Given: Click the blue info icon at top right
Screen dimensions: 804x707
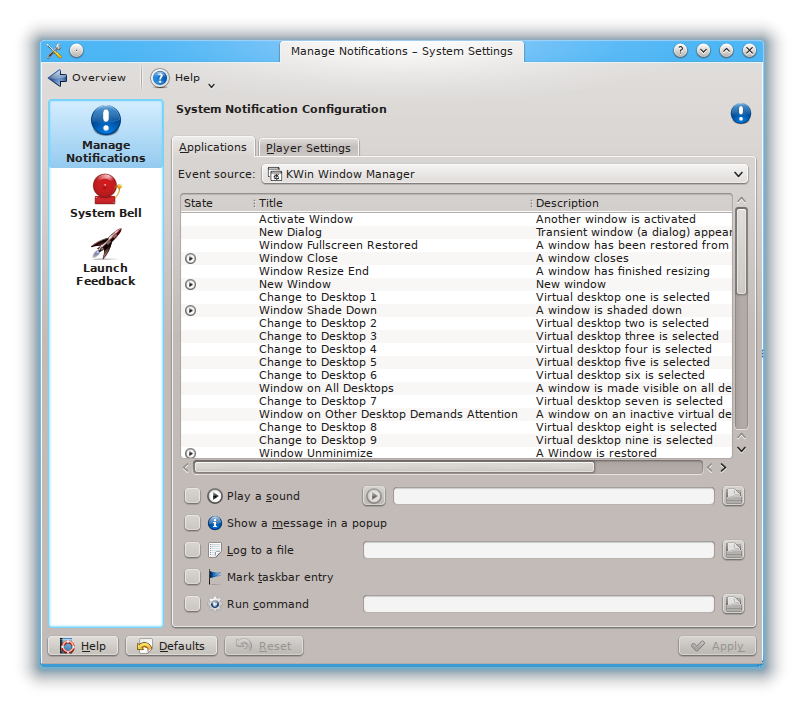Looking at the screenshot, I should (740, 114).
